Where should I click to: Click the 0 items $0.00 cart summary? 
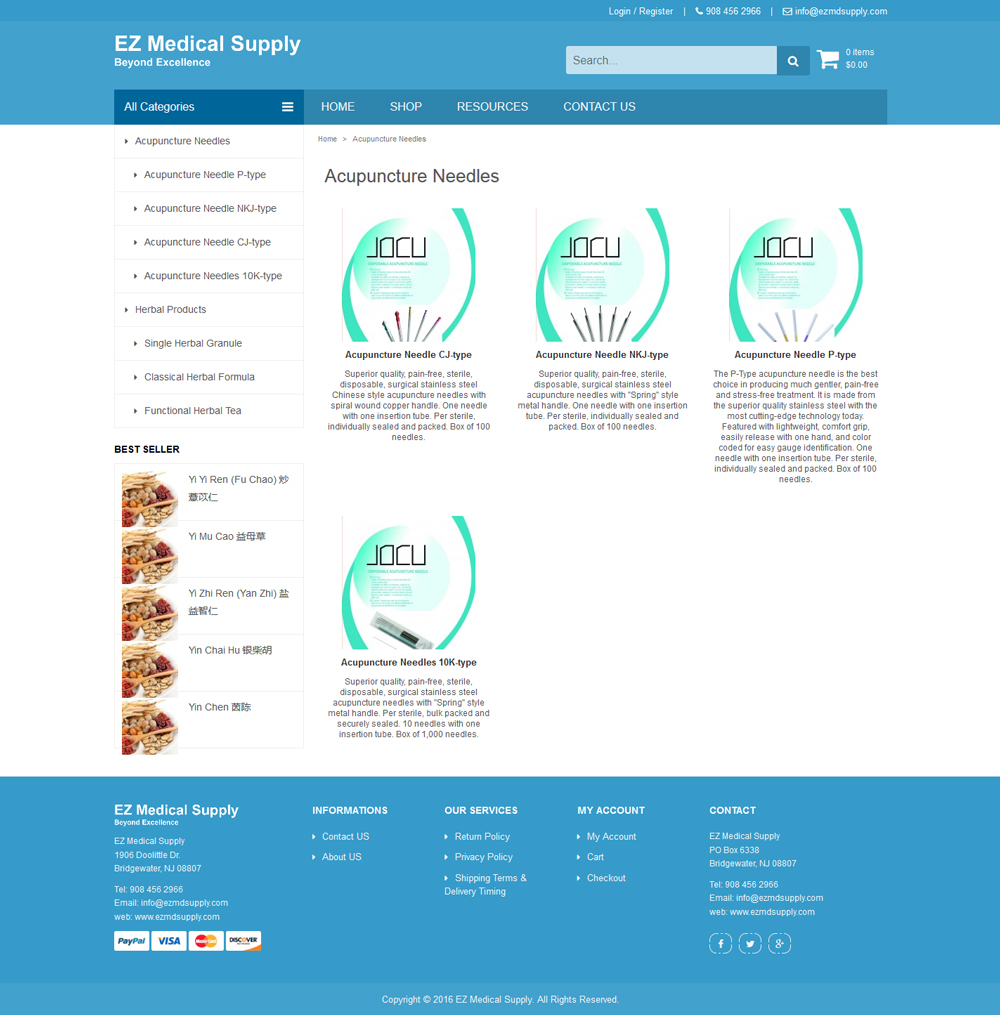pos(860,58)
